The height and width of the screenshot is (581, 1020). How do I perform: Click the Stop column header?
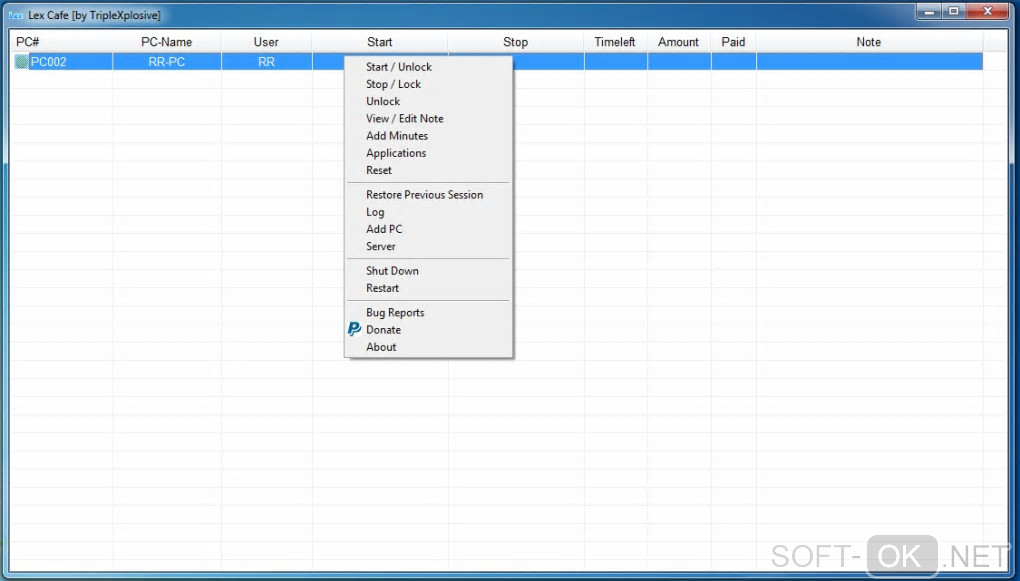point(515,42)
